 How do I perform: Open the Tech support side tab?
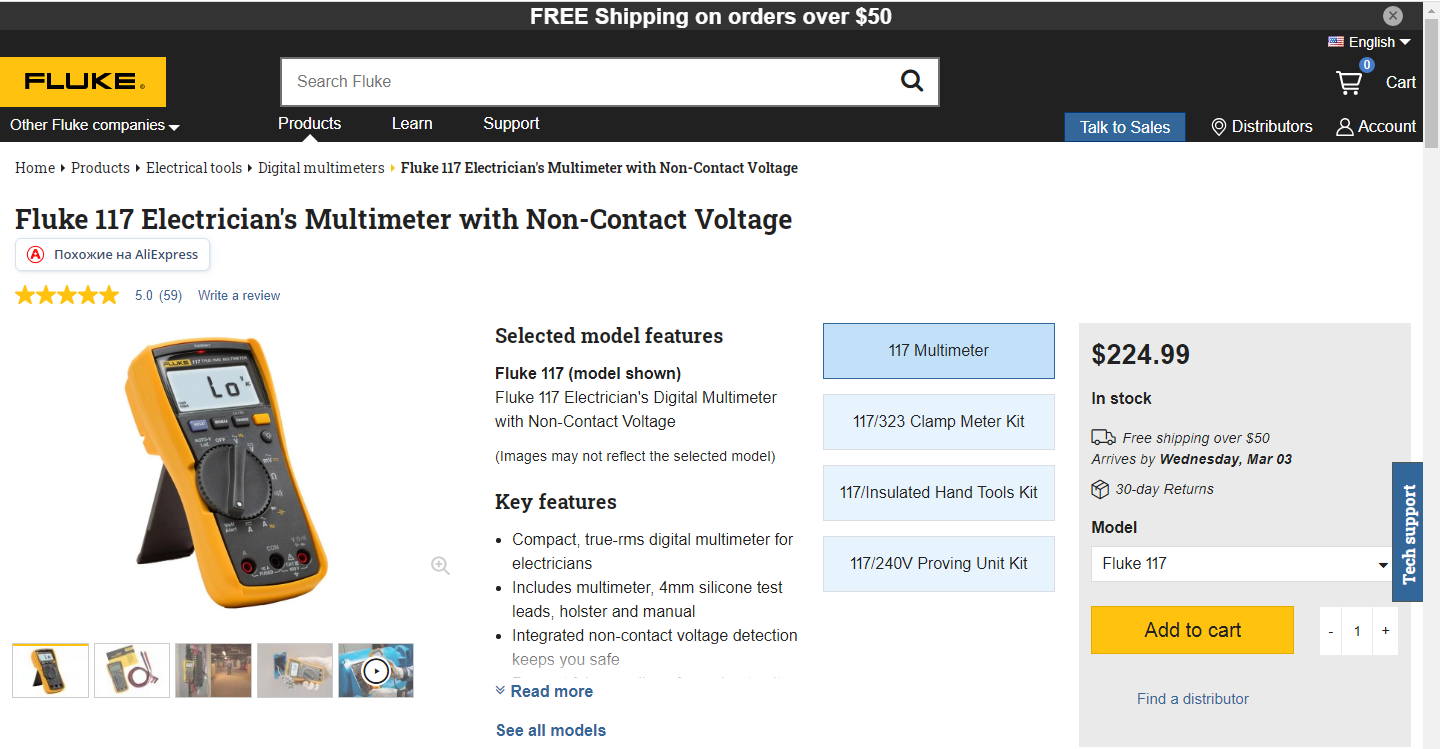pyautogui.click(x=1408, y=532)
